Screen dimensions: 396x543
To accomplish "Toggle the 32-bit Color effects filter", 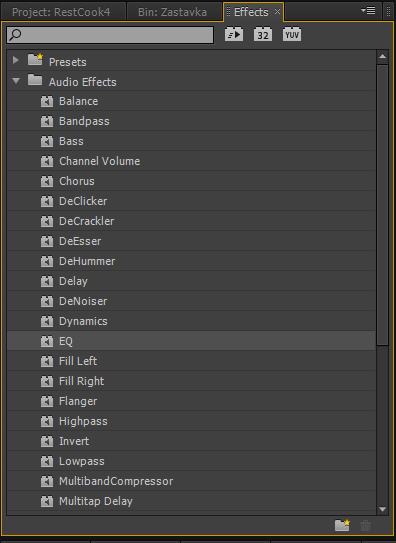I will 263,34.
